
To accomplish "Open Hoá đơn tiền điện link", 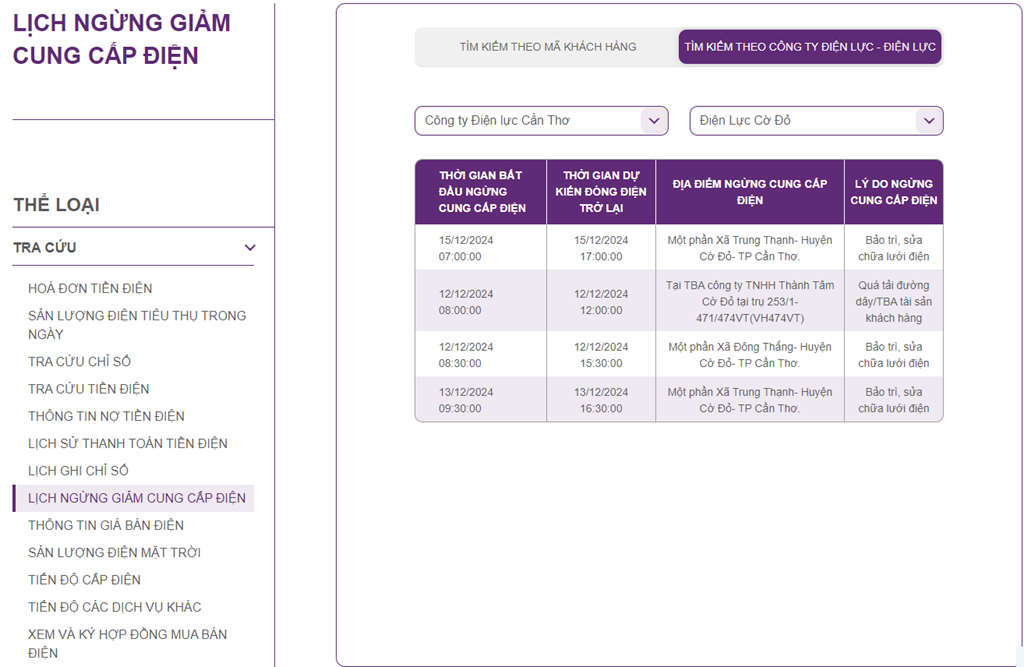I will click(90, 288).
